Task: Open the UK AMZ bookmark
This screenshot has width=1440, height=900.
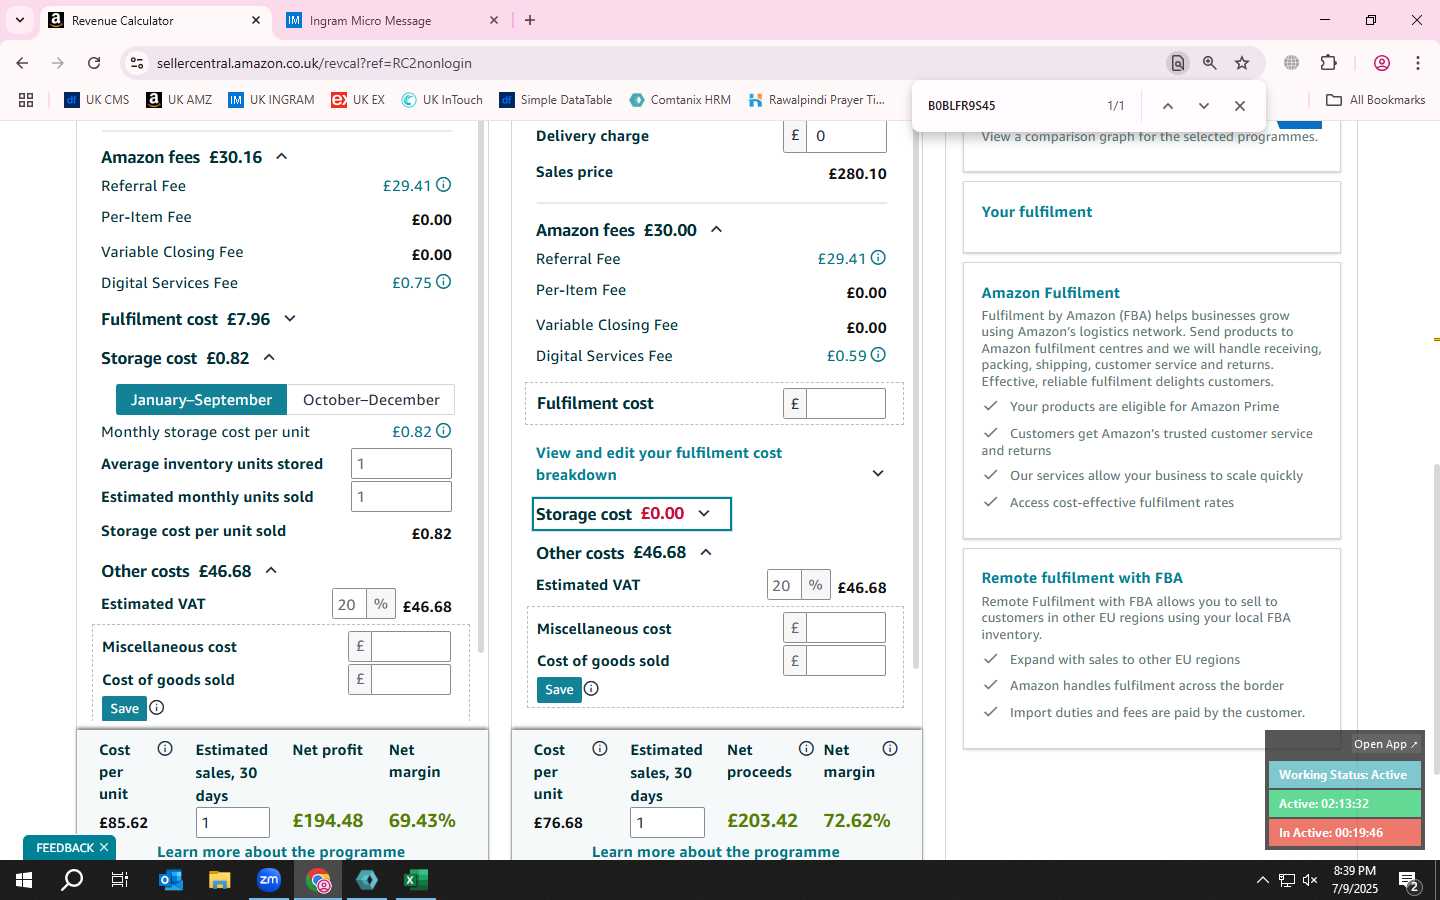Action: tap(179, 100)
